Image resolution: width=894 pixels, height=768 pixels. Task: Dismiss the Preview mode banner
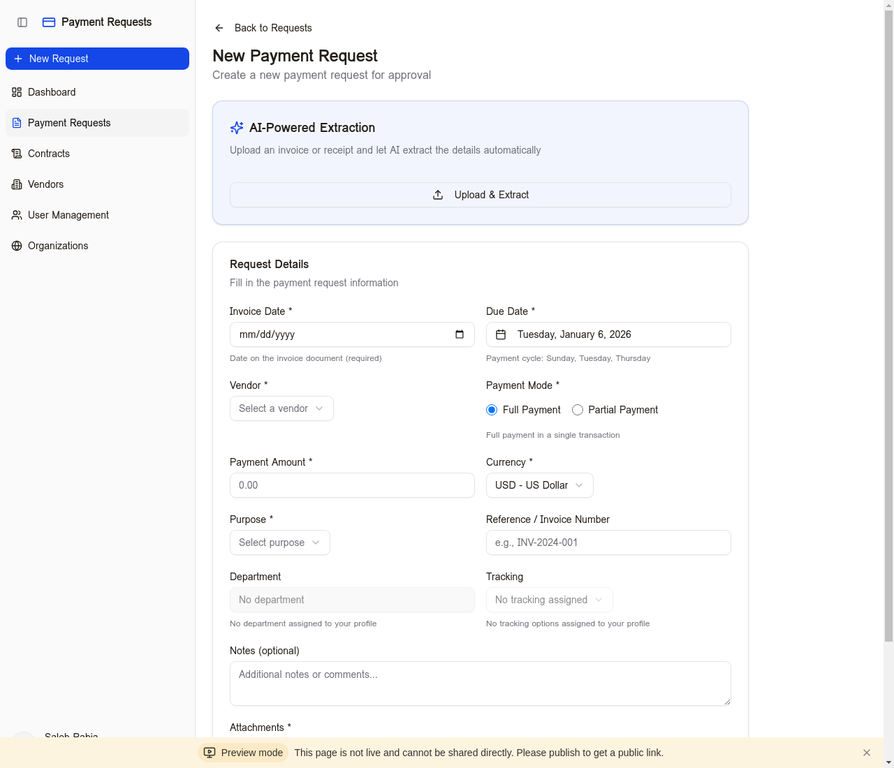[x=866, y=752]
